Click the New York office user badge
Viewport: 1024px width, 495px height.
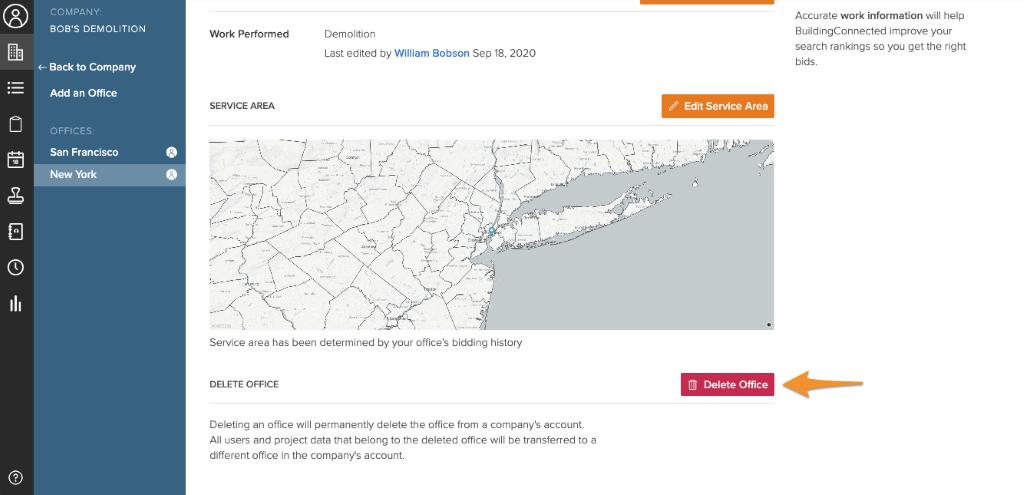[171, 175]
